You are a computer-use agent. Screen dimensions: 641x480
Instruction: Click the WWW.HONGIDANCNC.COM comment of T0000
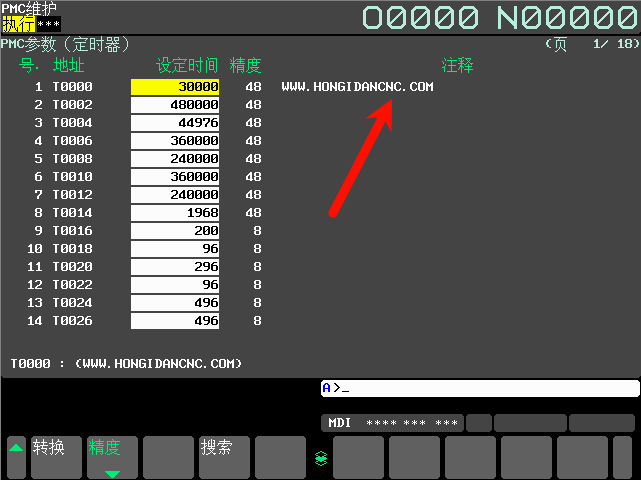point(357,87)
